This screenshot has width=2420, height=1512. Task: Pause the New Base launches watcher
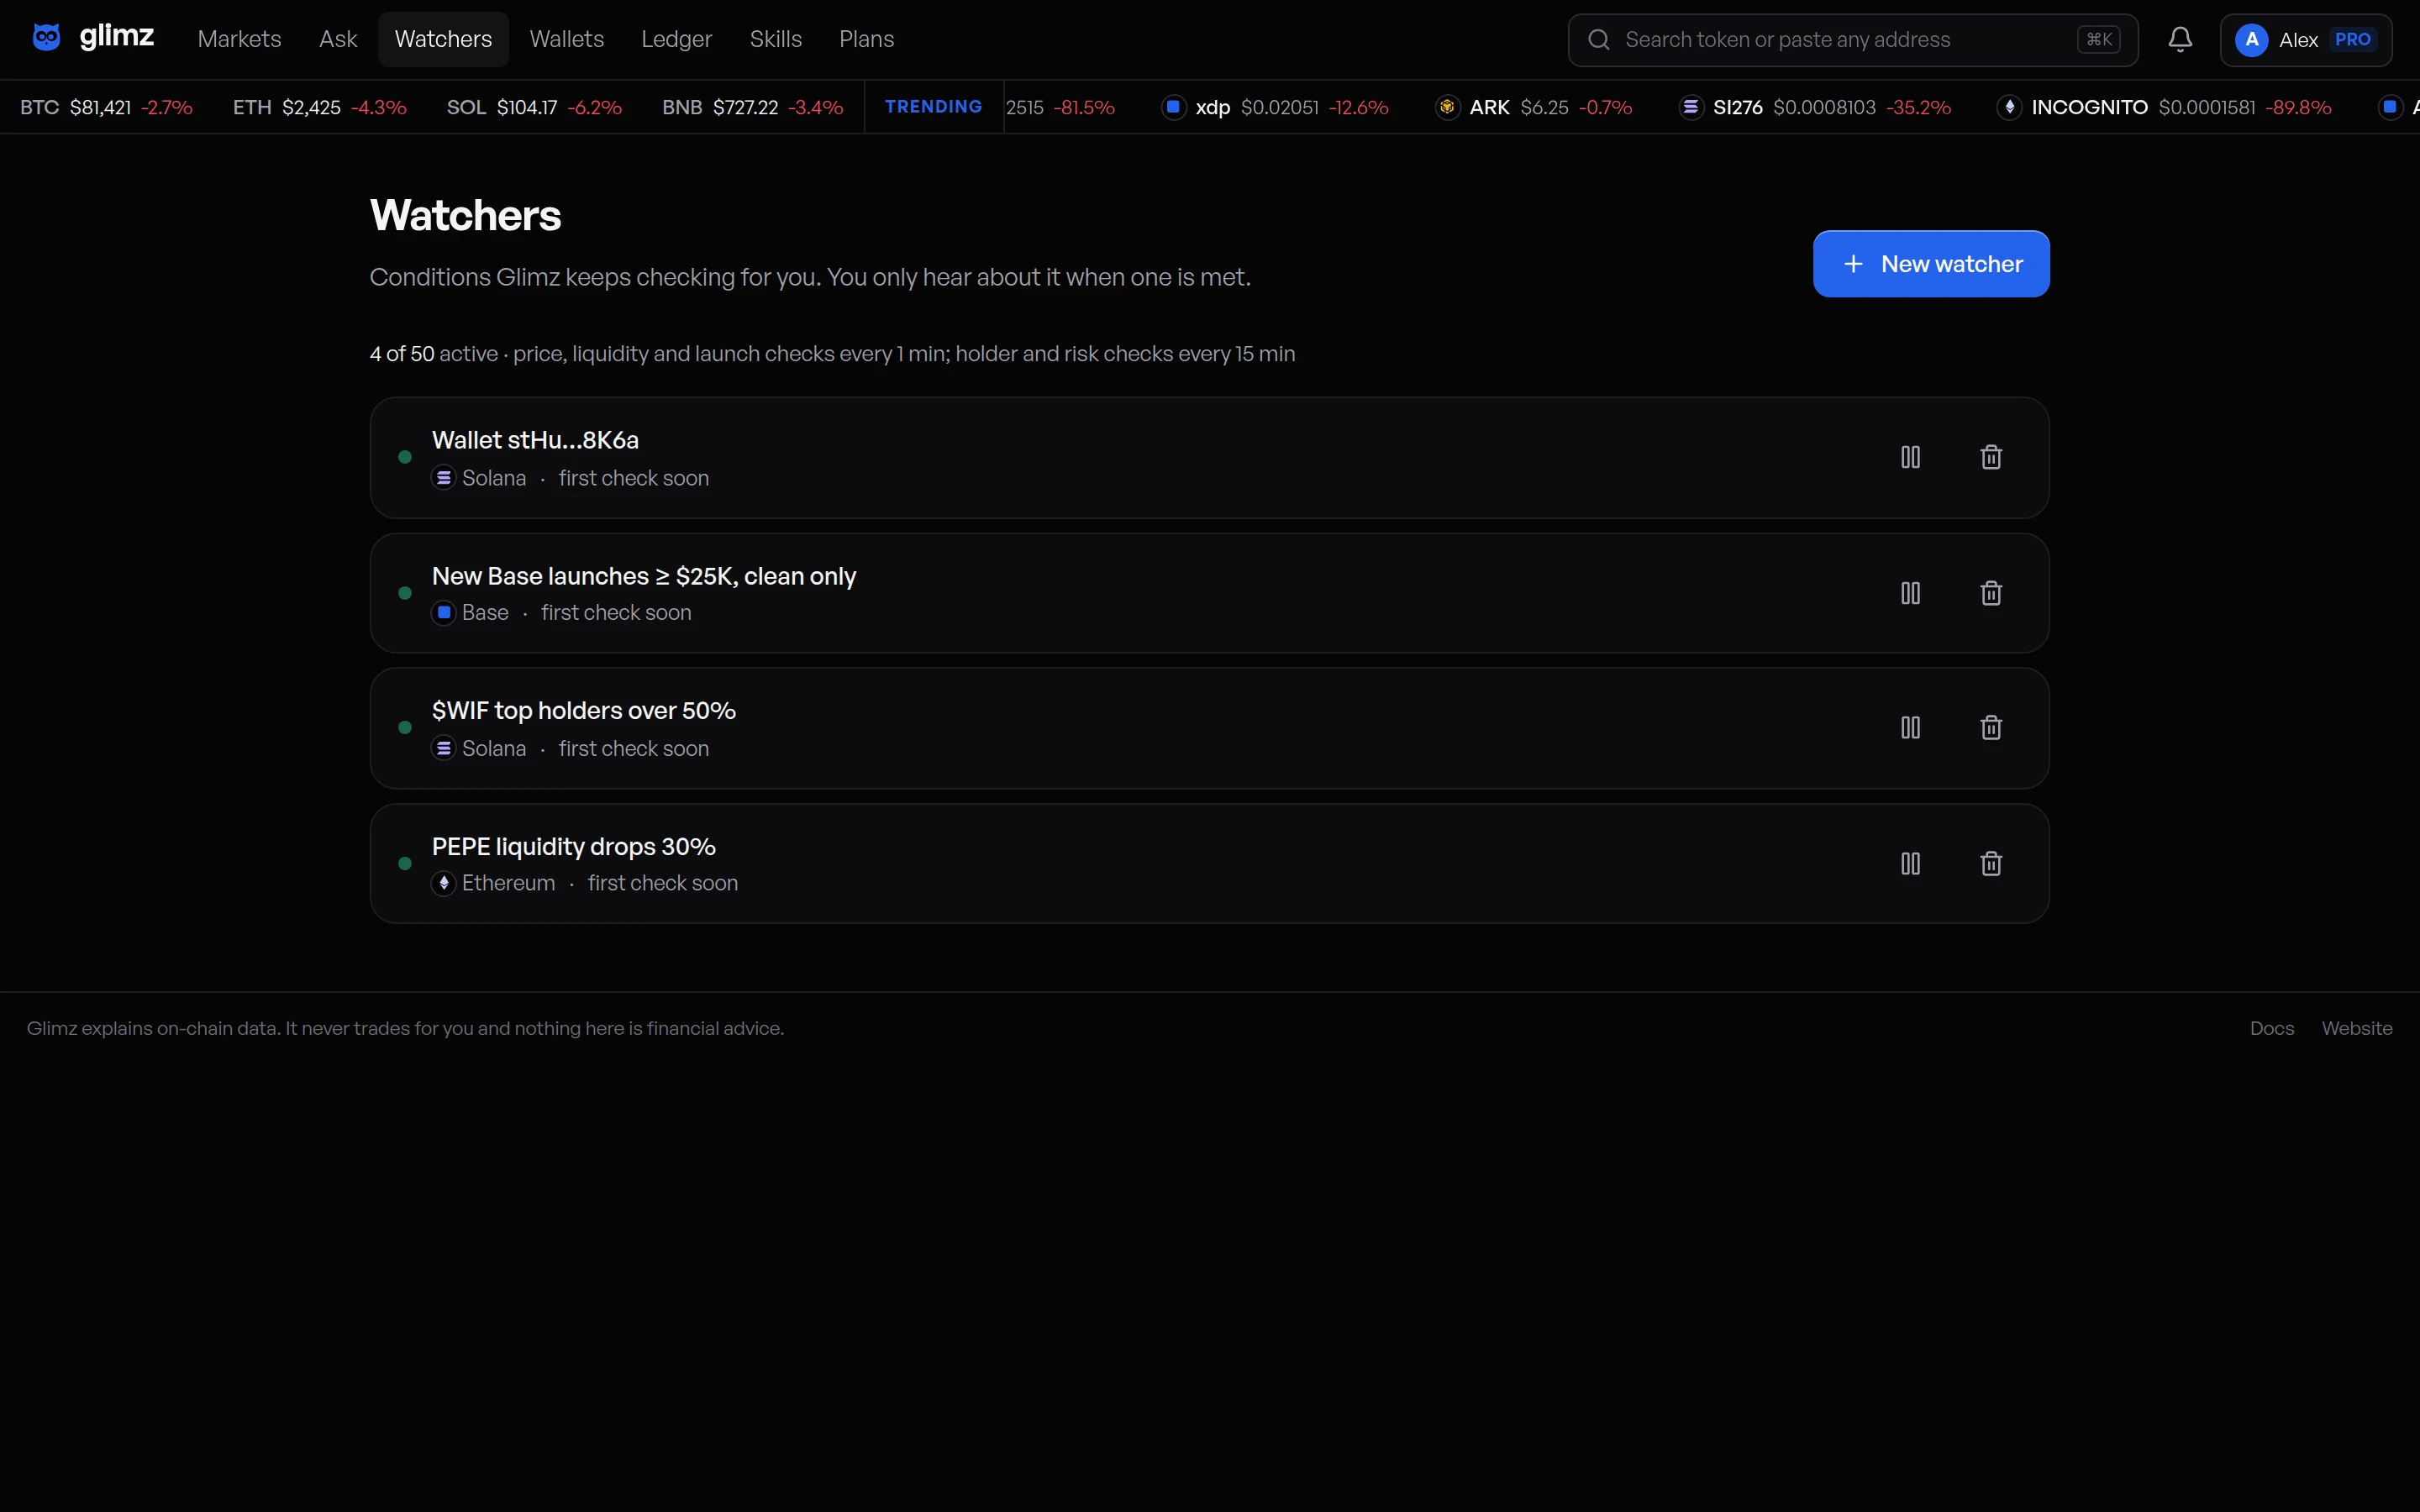[x=1910, y=593]
